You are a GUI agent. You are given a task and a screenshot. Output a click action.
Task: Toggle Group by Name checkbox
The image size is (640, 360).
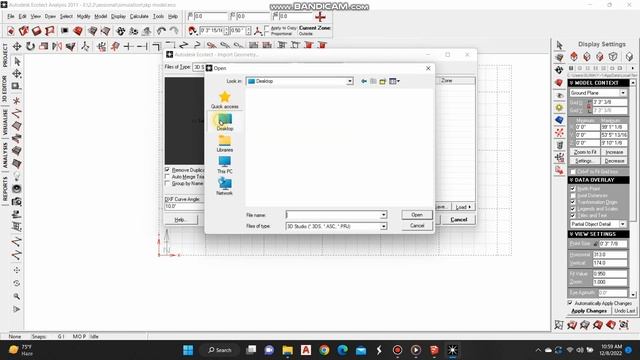point(167,184)
